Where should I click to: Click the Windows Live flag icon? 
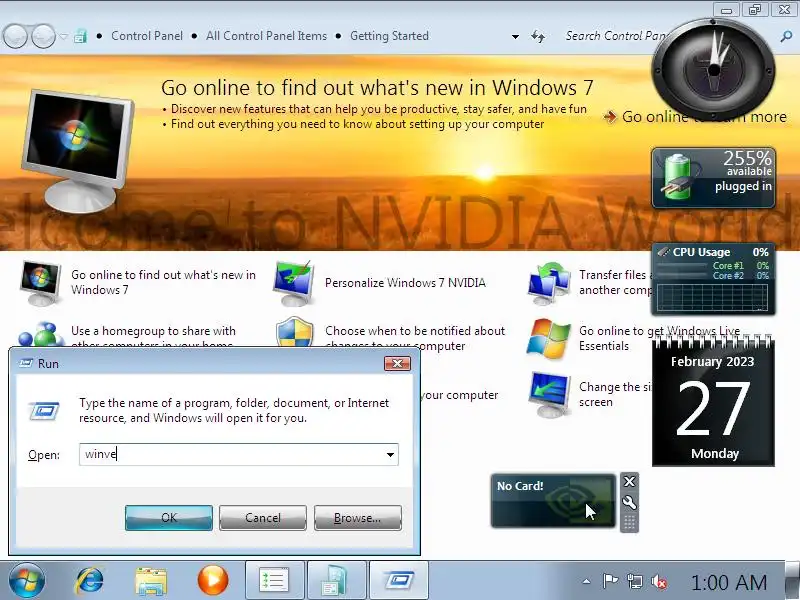tap(548, 338)
